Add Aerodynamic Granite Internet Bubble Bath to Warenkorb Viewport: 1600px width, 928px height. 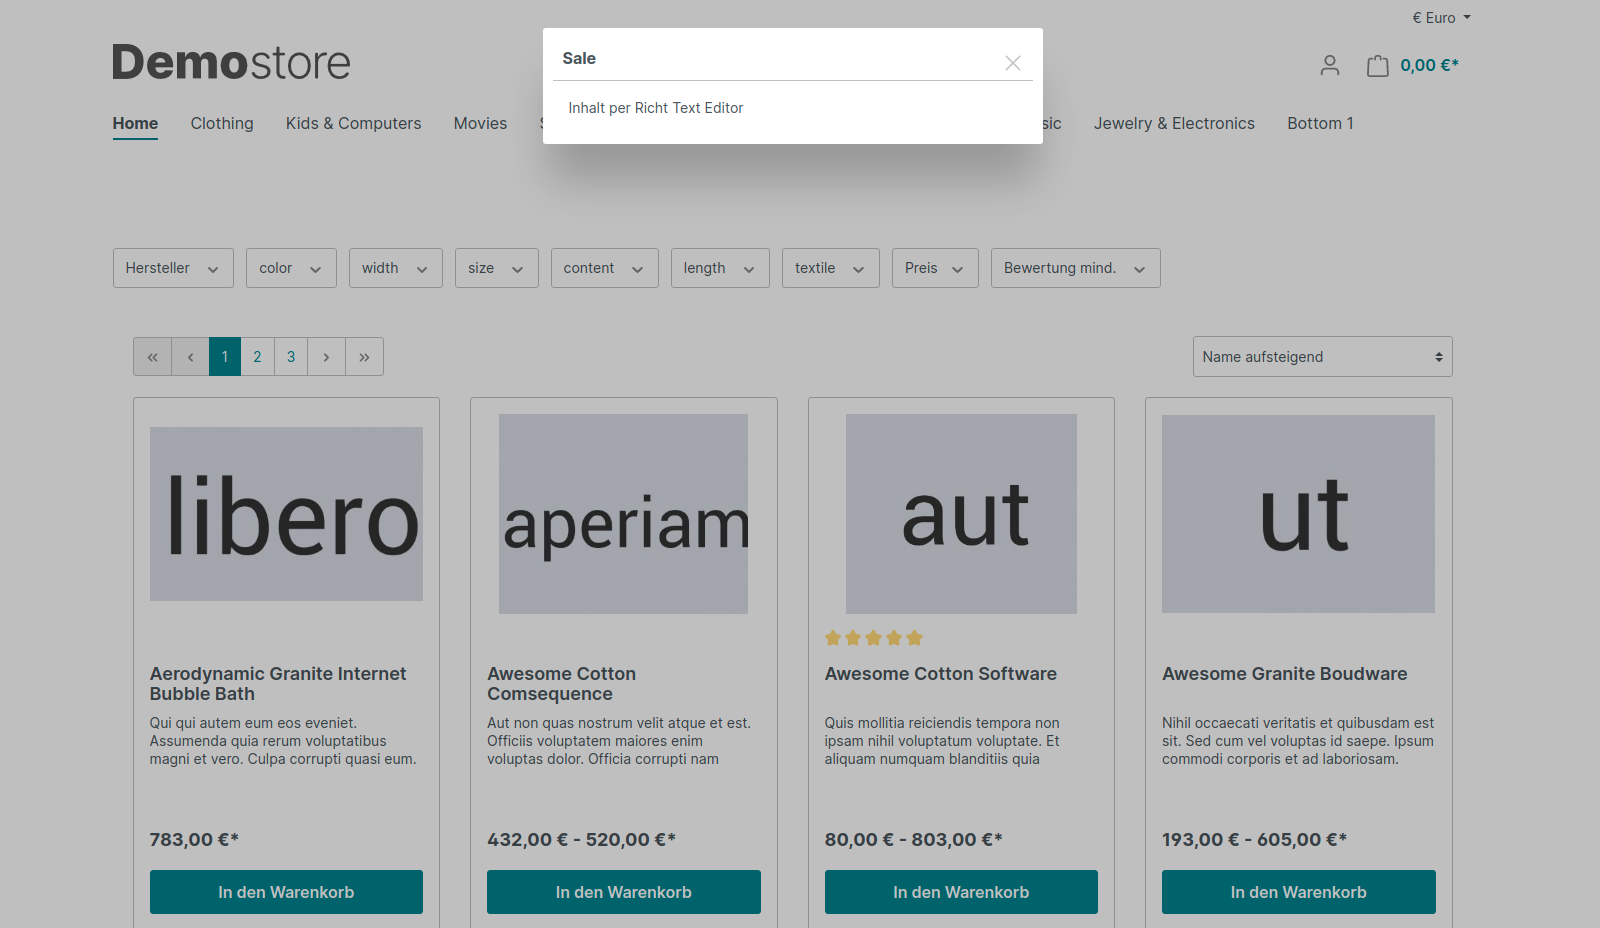(286, 892)
